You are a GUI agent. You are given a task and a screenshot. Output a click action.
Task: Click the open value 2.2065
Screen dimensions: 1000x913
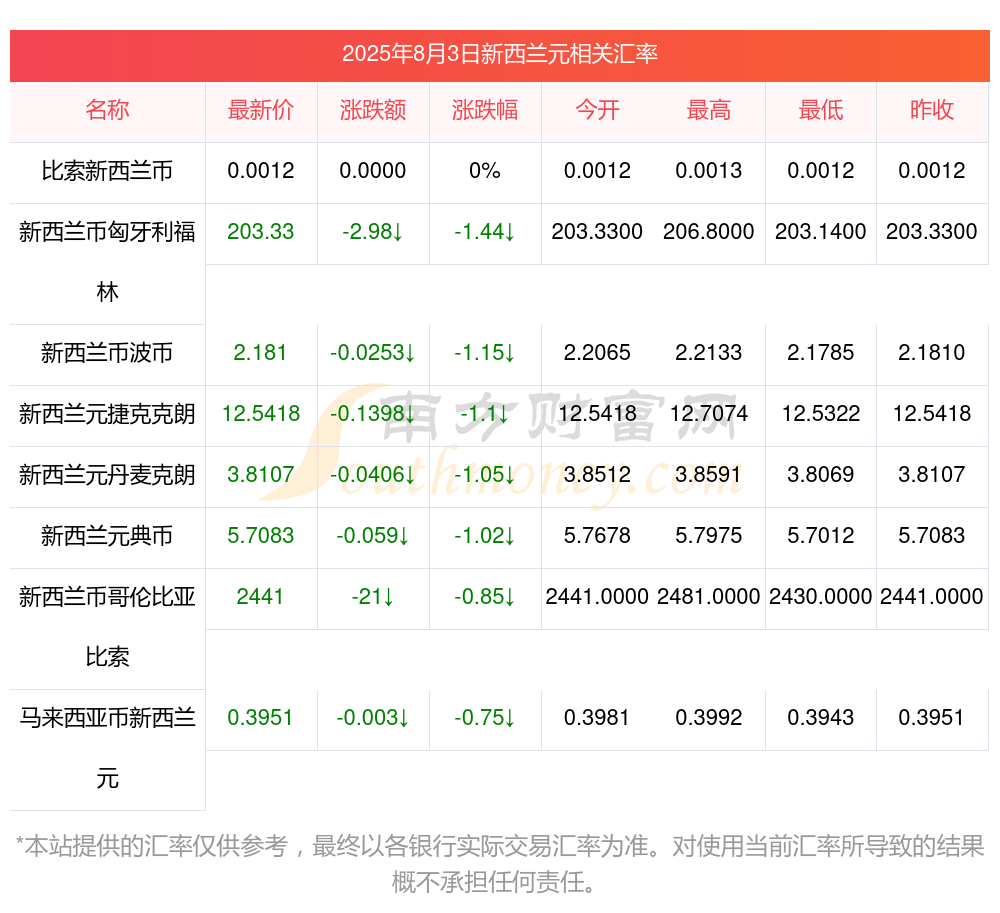click(597, 353)
